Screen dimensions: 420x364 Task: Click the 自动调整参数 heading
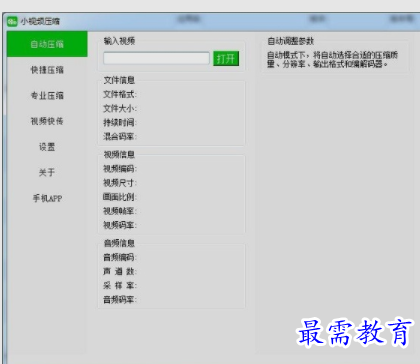pyautogui.click(x=291, y=41)
